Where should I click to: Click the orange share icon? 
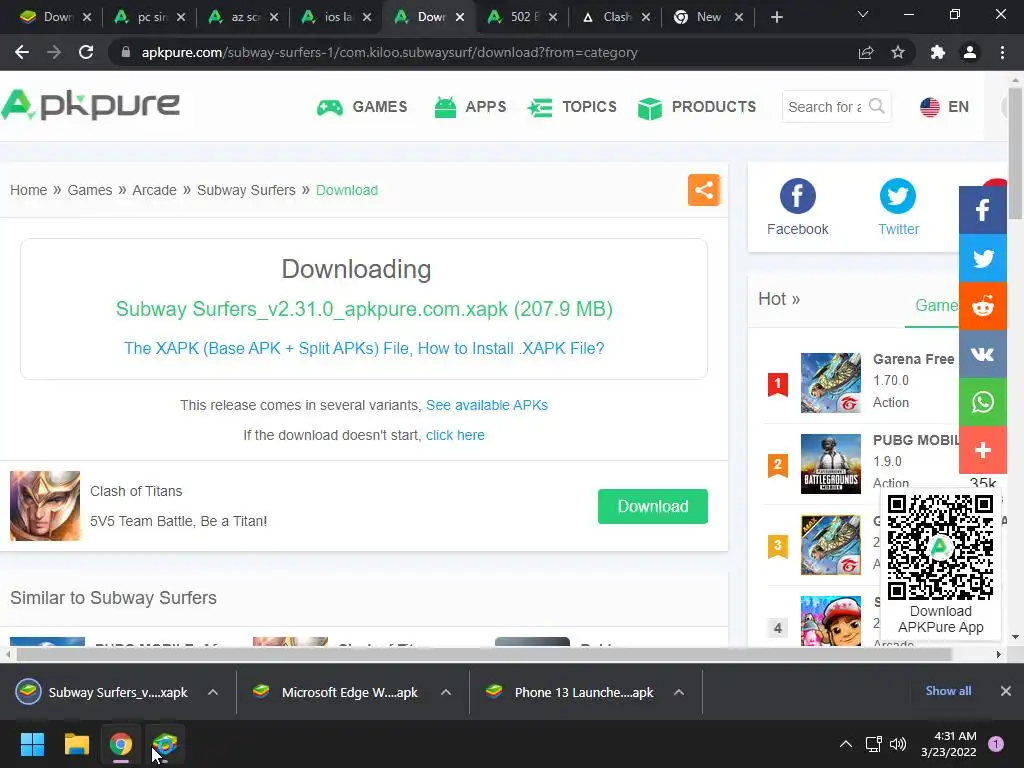click(x=703, y=190)
